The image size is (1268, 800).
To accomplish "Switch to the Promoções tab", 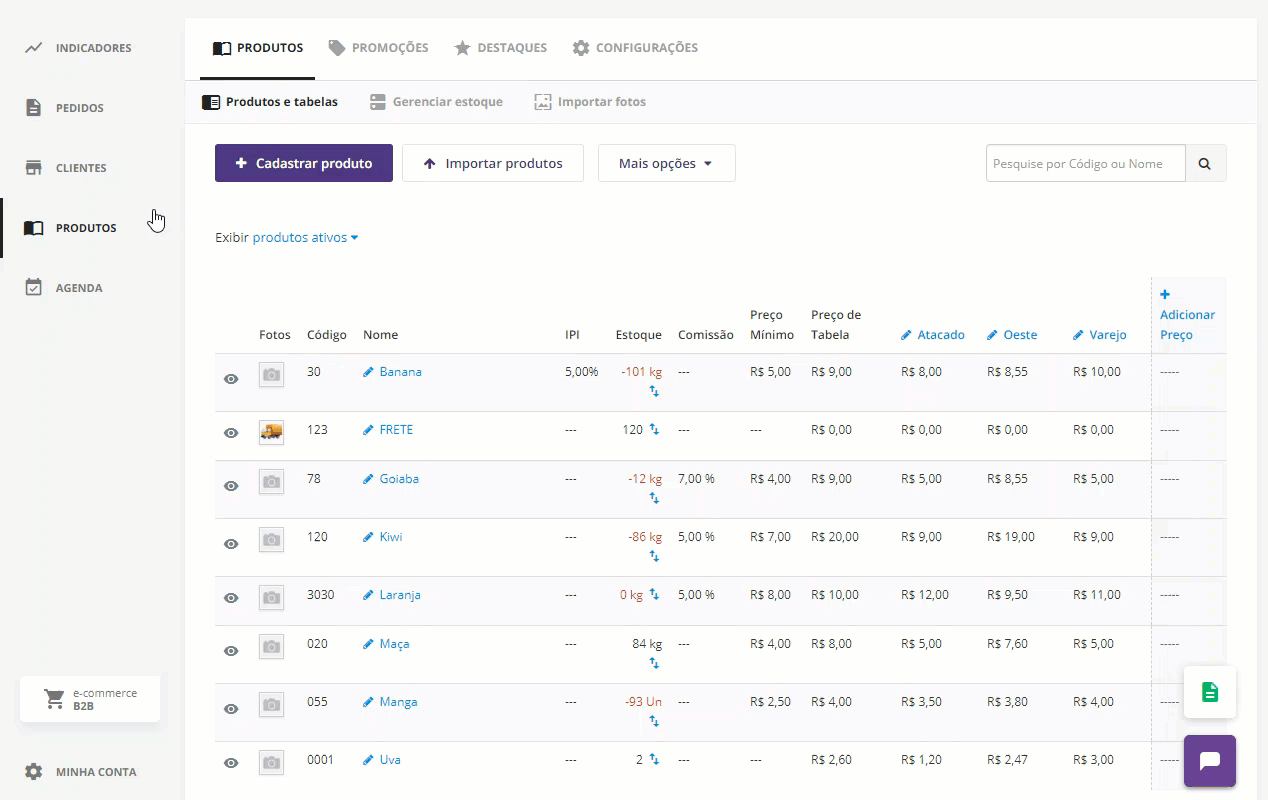I will pyautogui.click(x=379, y=48).
